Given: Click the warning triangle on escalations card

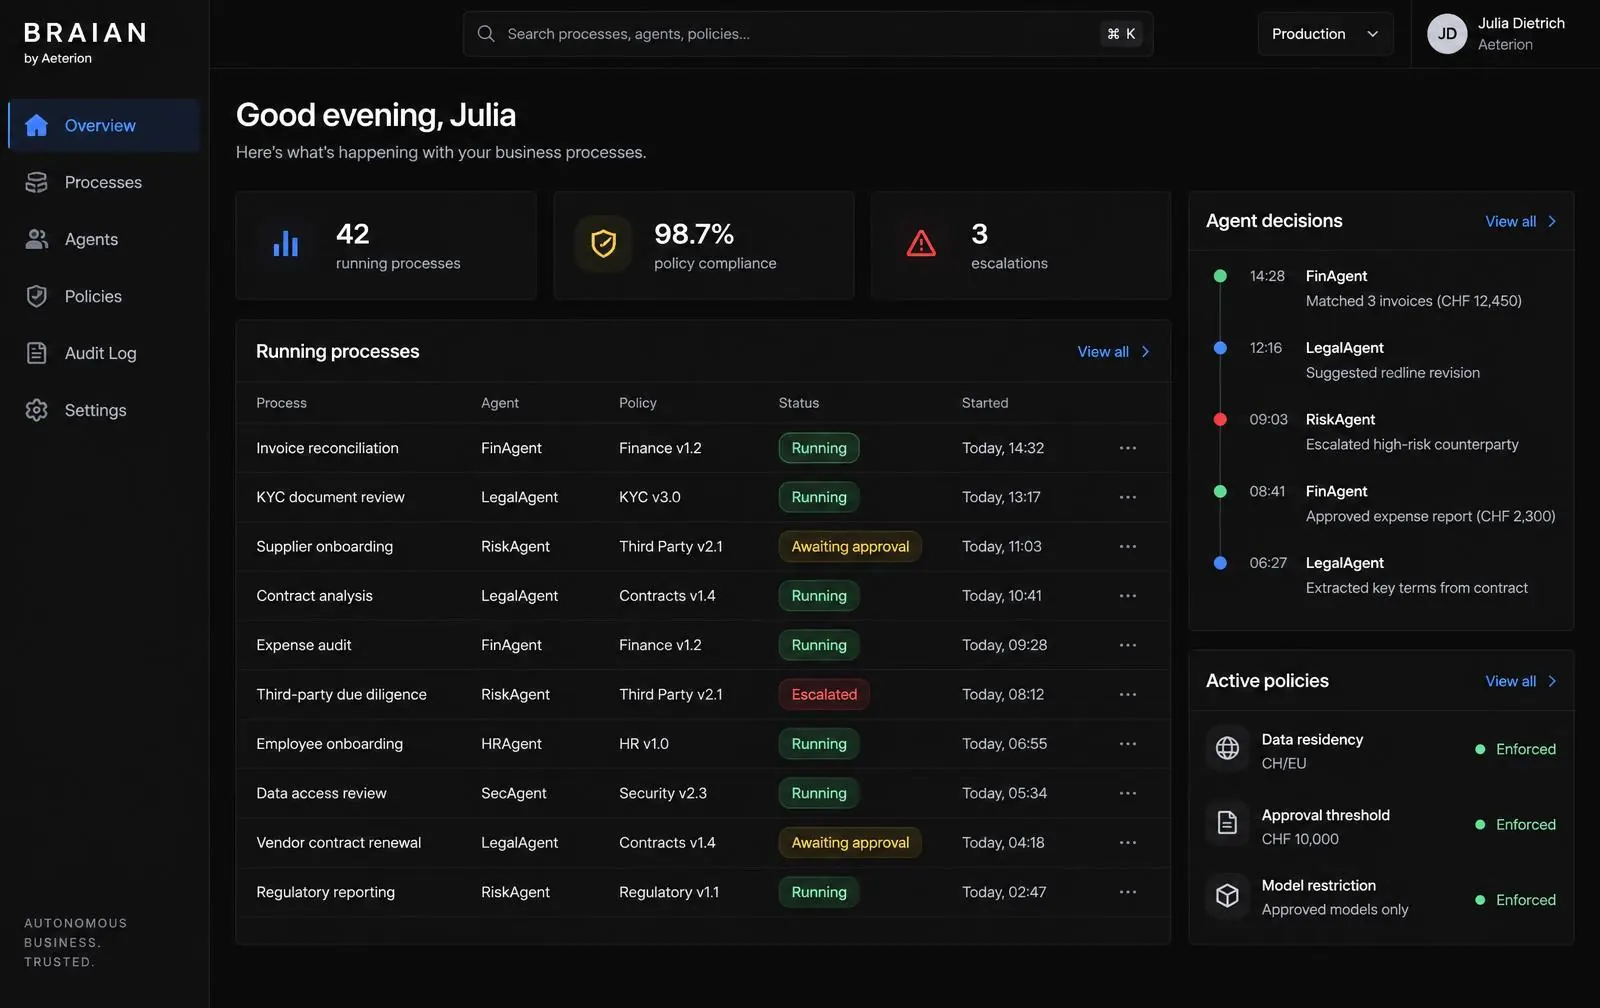Looking at the screenshot, I should click(x=921, y=244).
